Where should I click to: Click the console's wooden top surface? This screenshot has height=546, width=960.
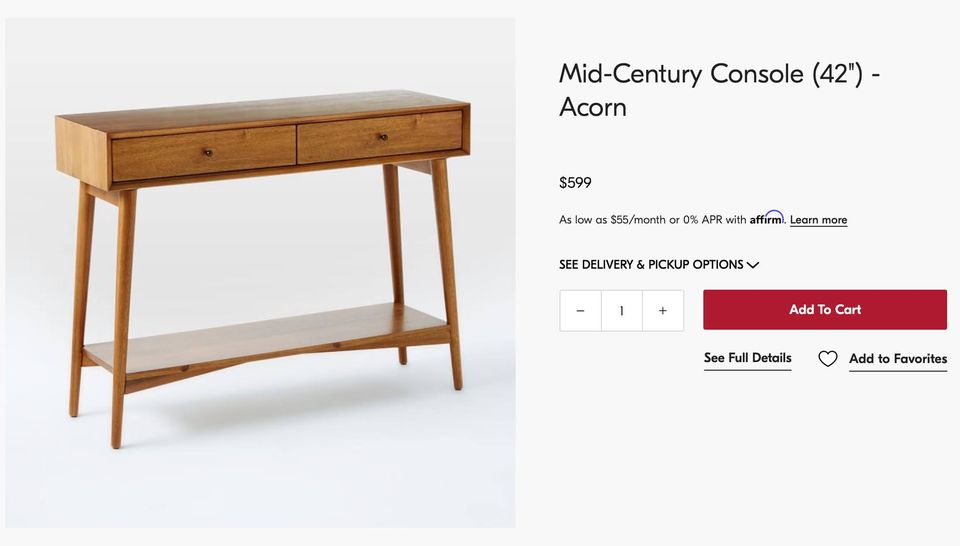[260, 110]
